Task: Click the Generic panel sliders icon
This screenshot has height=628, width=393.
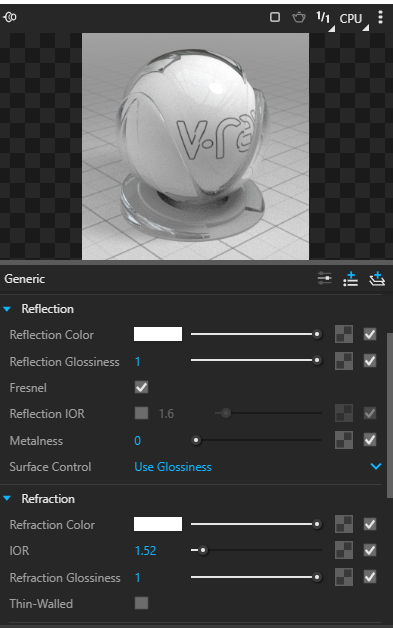Action: click(324, 278)
